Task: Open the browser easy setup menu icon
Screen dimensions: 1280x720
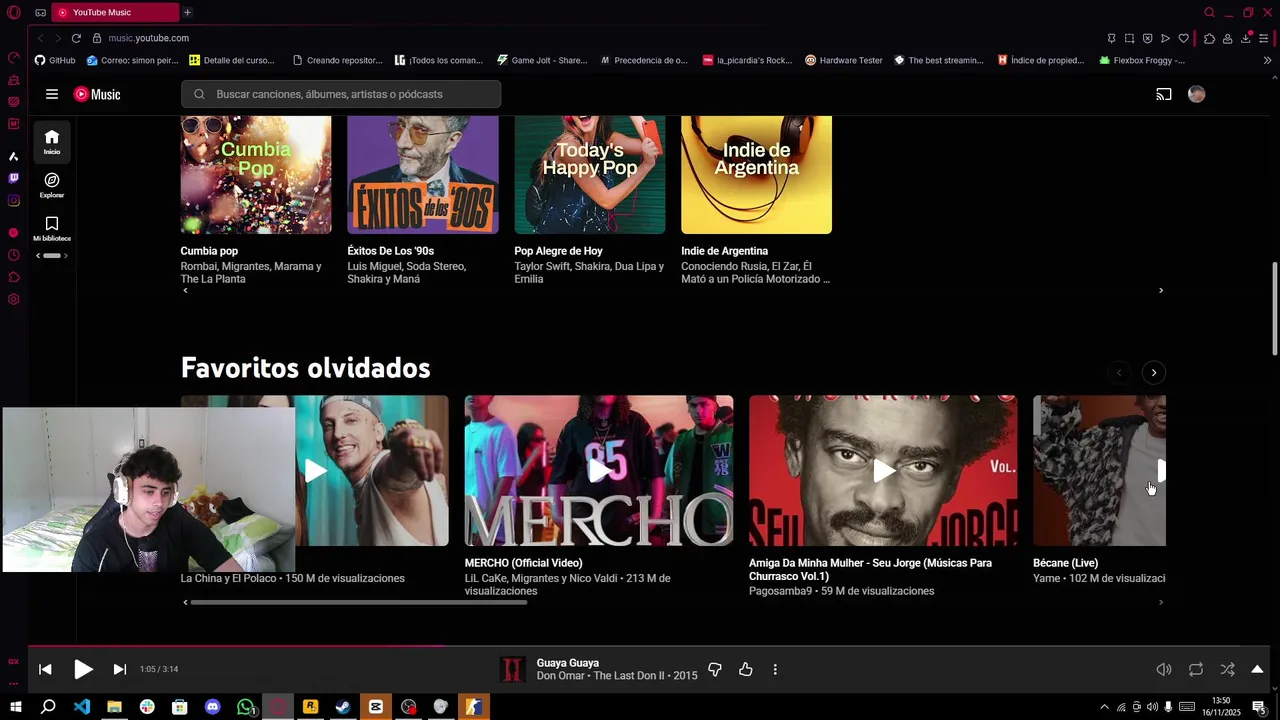Action: click(x=1264, y=38)
